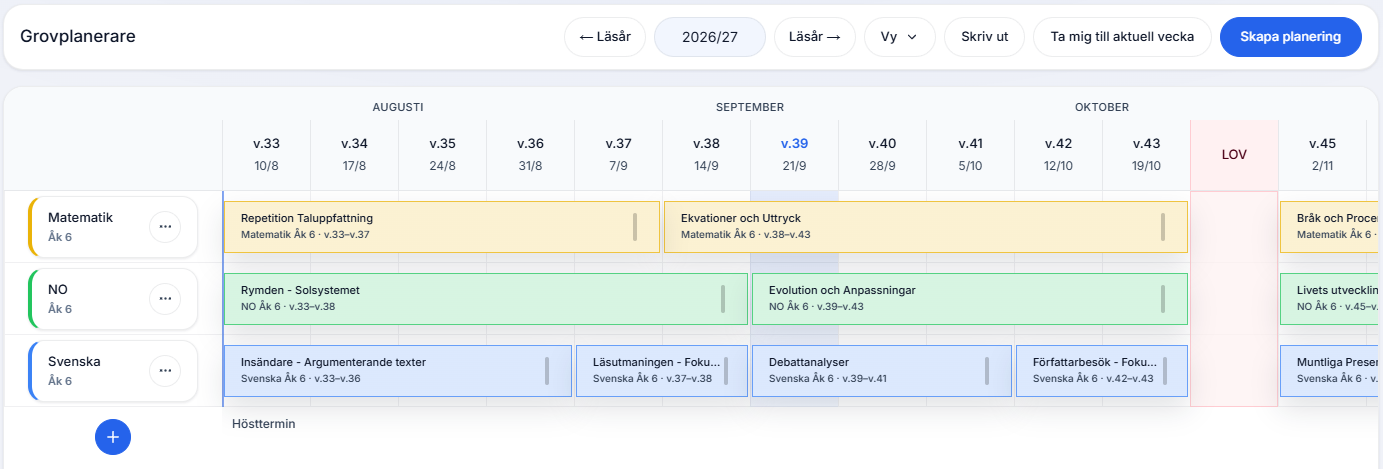The width and height of the screenshot is (1383, 469).
Task: Select week v.40 header
Action: click(x=883, y=155)
